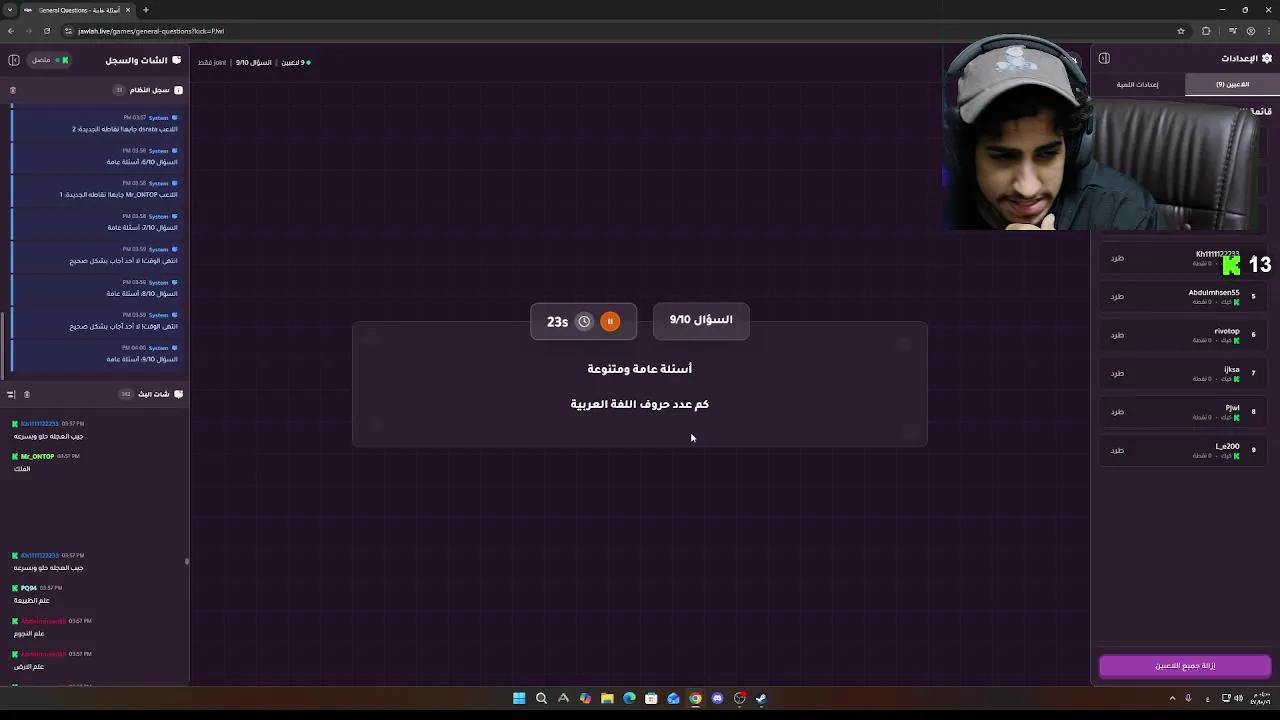This screenshot has height=720, width=1280.
Task: Open Google Chrome from the taskbar
Action: (x=695, y=698)
